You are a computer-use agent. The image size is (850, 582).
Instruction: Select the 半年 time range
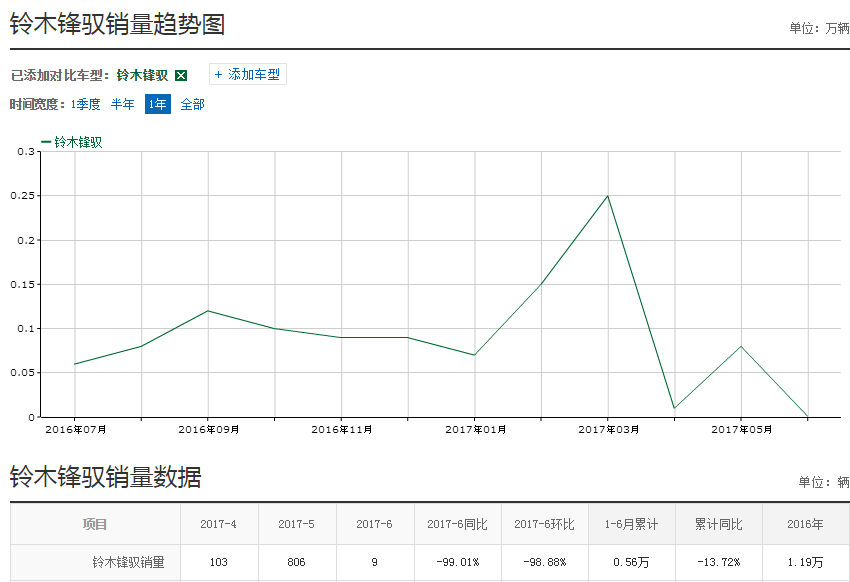coord(123,104)
